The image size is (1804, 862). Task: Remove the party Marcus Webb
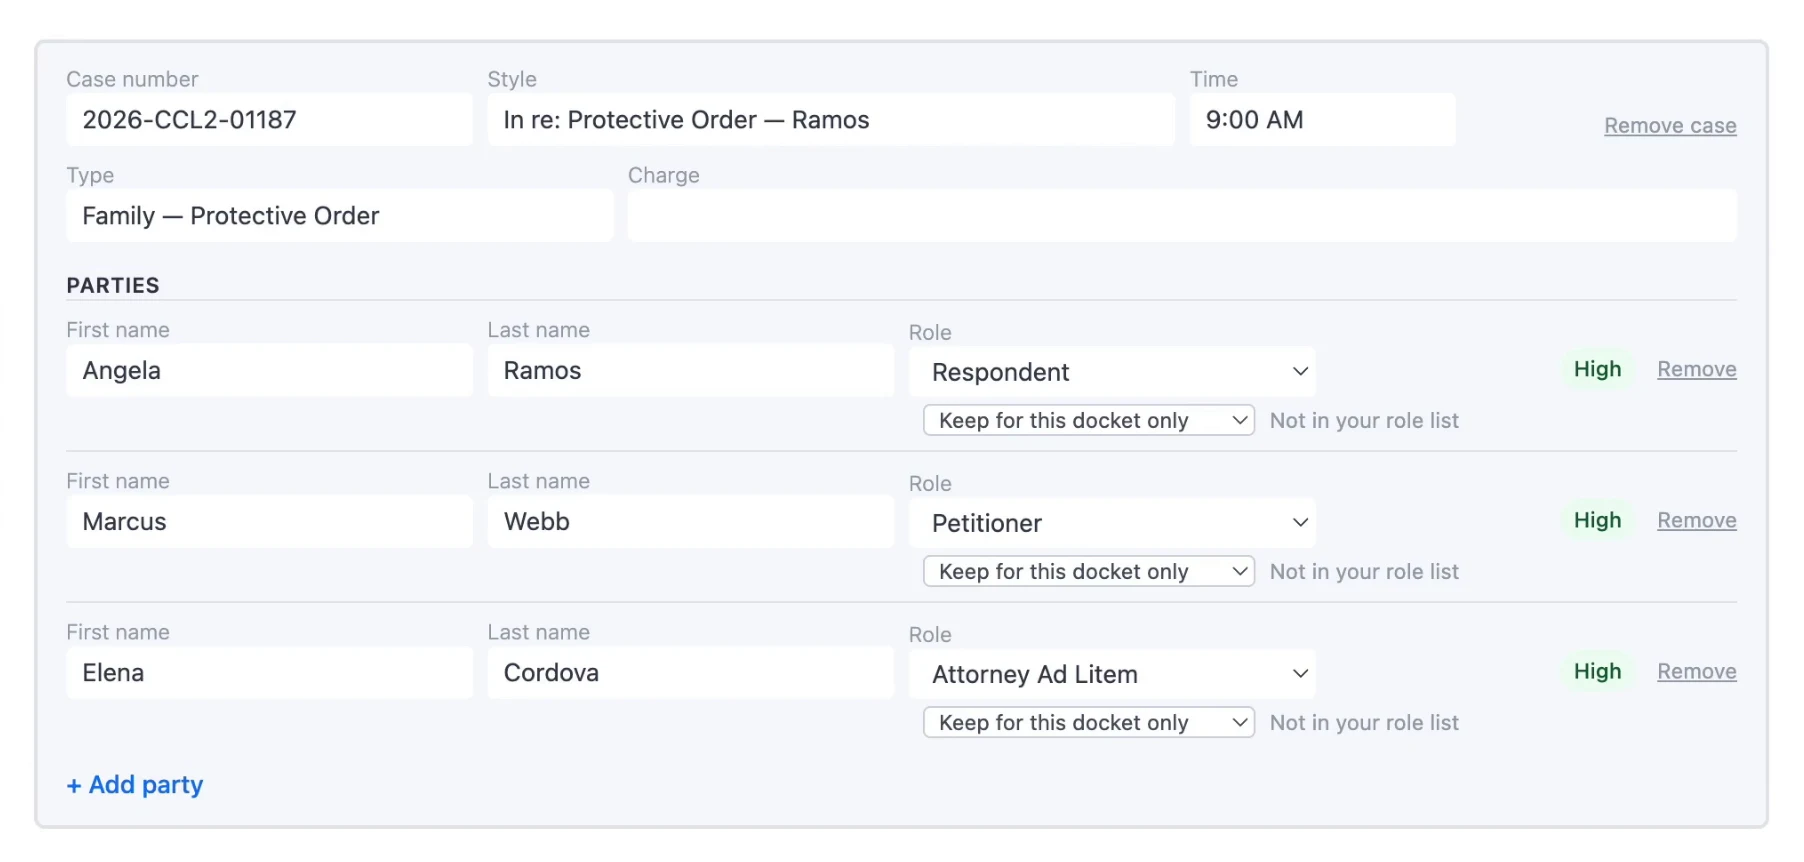tap(1696, 521)
